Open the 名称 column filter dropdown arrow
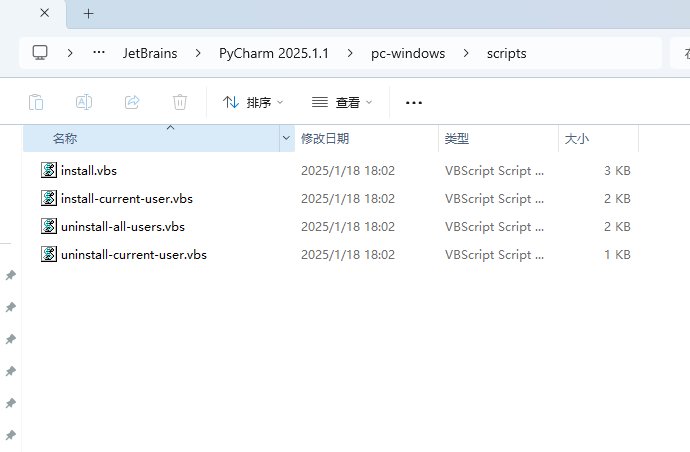 [286, 139]
